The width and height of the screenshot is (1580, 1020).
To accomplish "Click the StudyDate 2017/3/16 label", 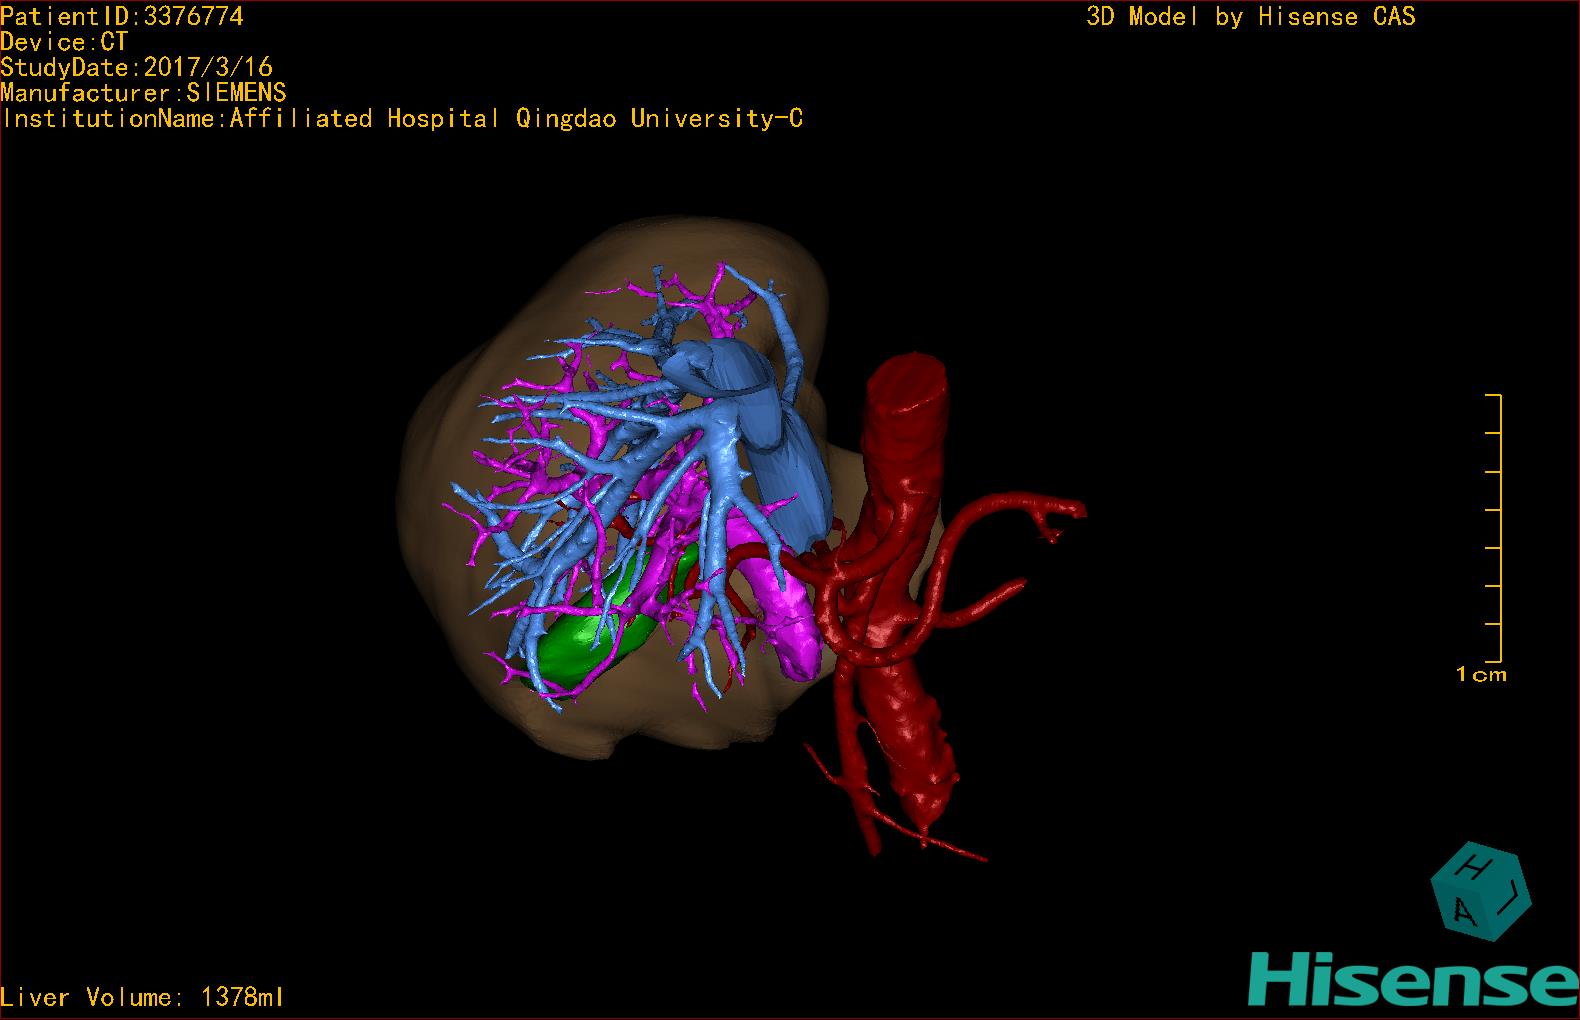I will tap(136, 67).
